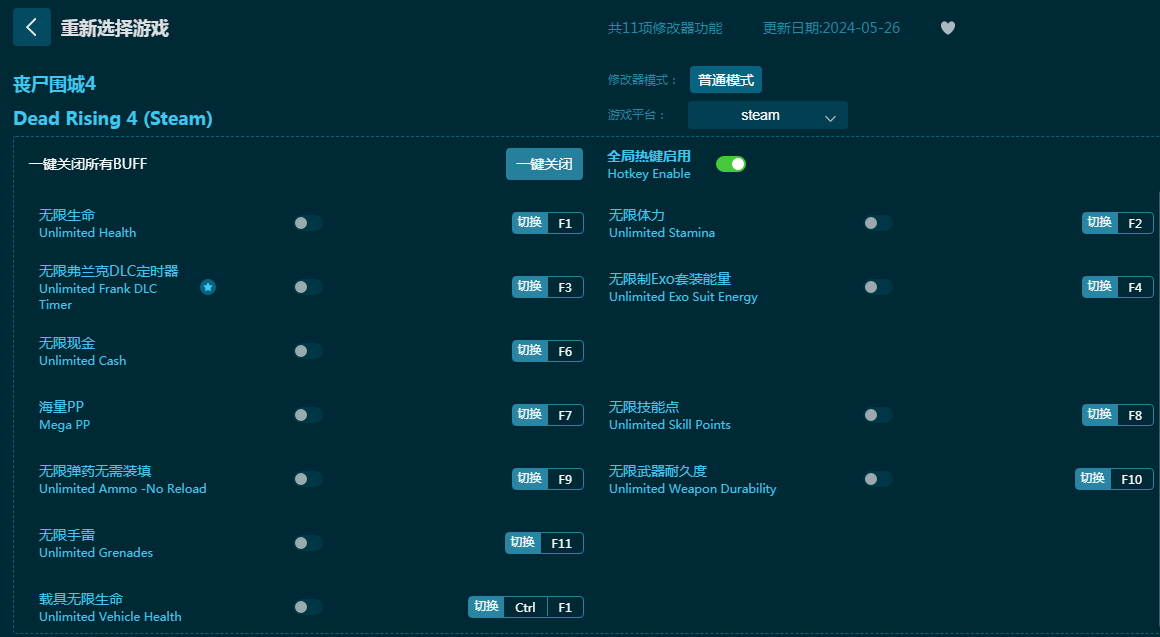
Task: Click the 一键关闭所有BUFF label
Action: tap(88, 164)
